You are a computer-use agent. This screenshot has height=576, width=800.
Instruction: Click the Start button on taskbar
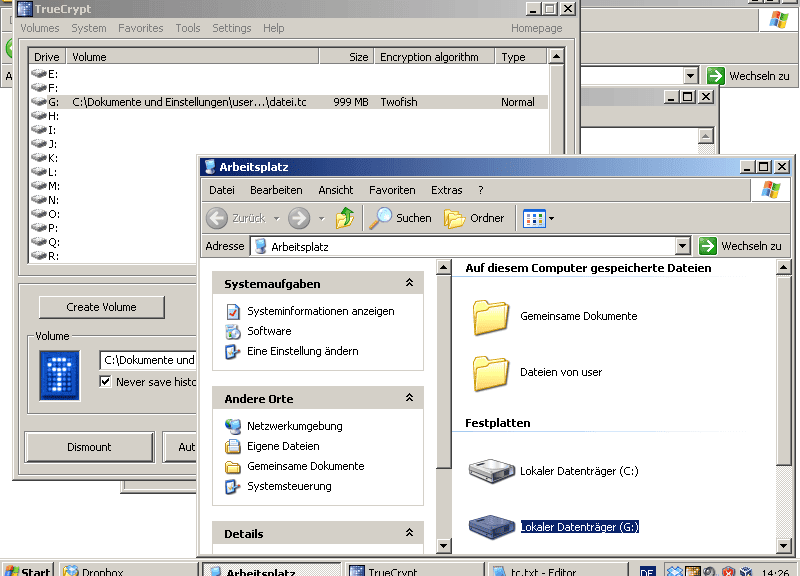pos(28,570)
